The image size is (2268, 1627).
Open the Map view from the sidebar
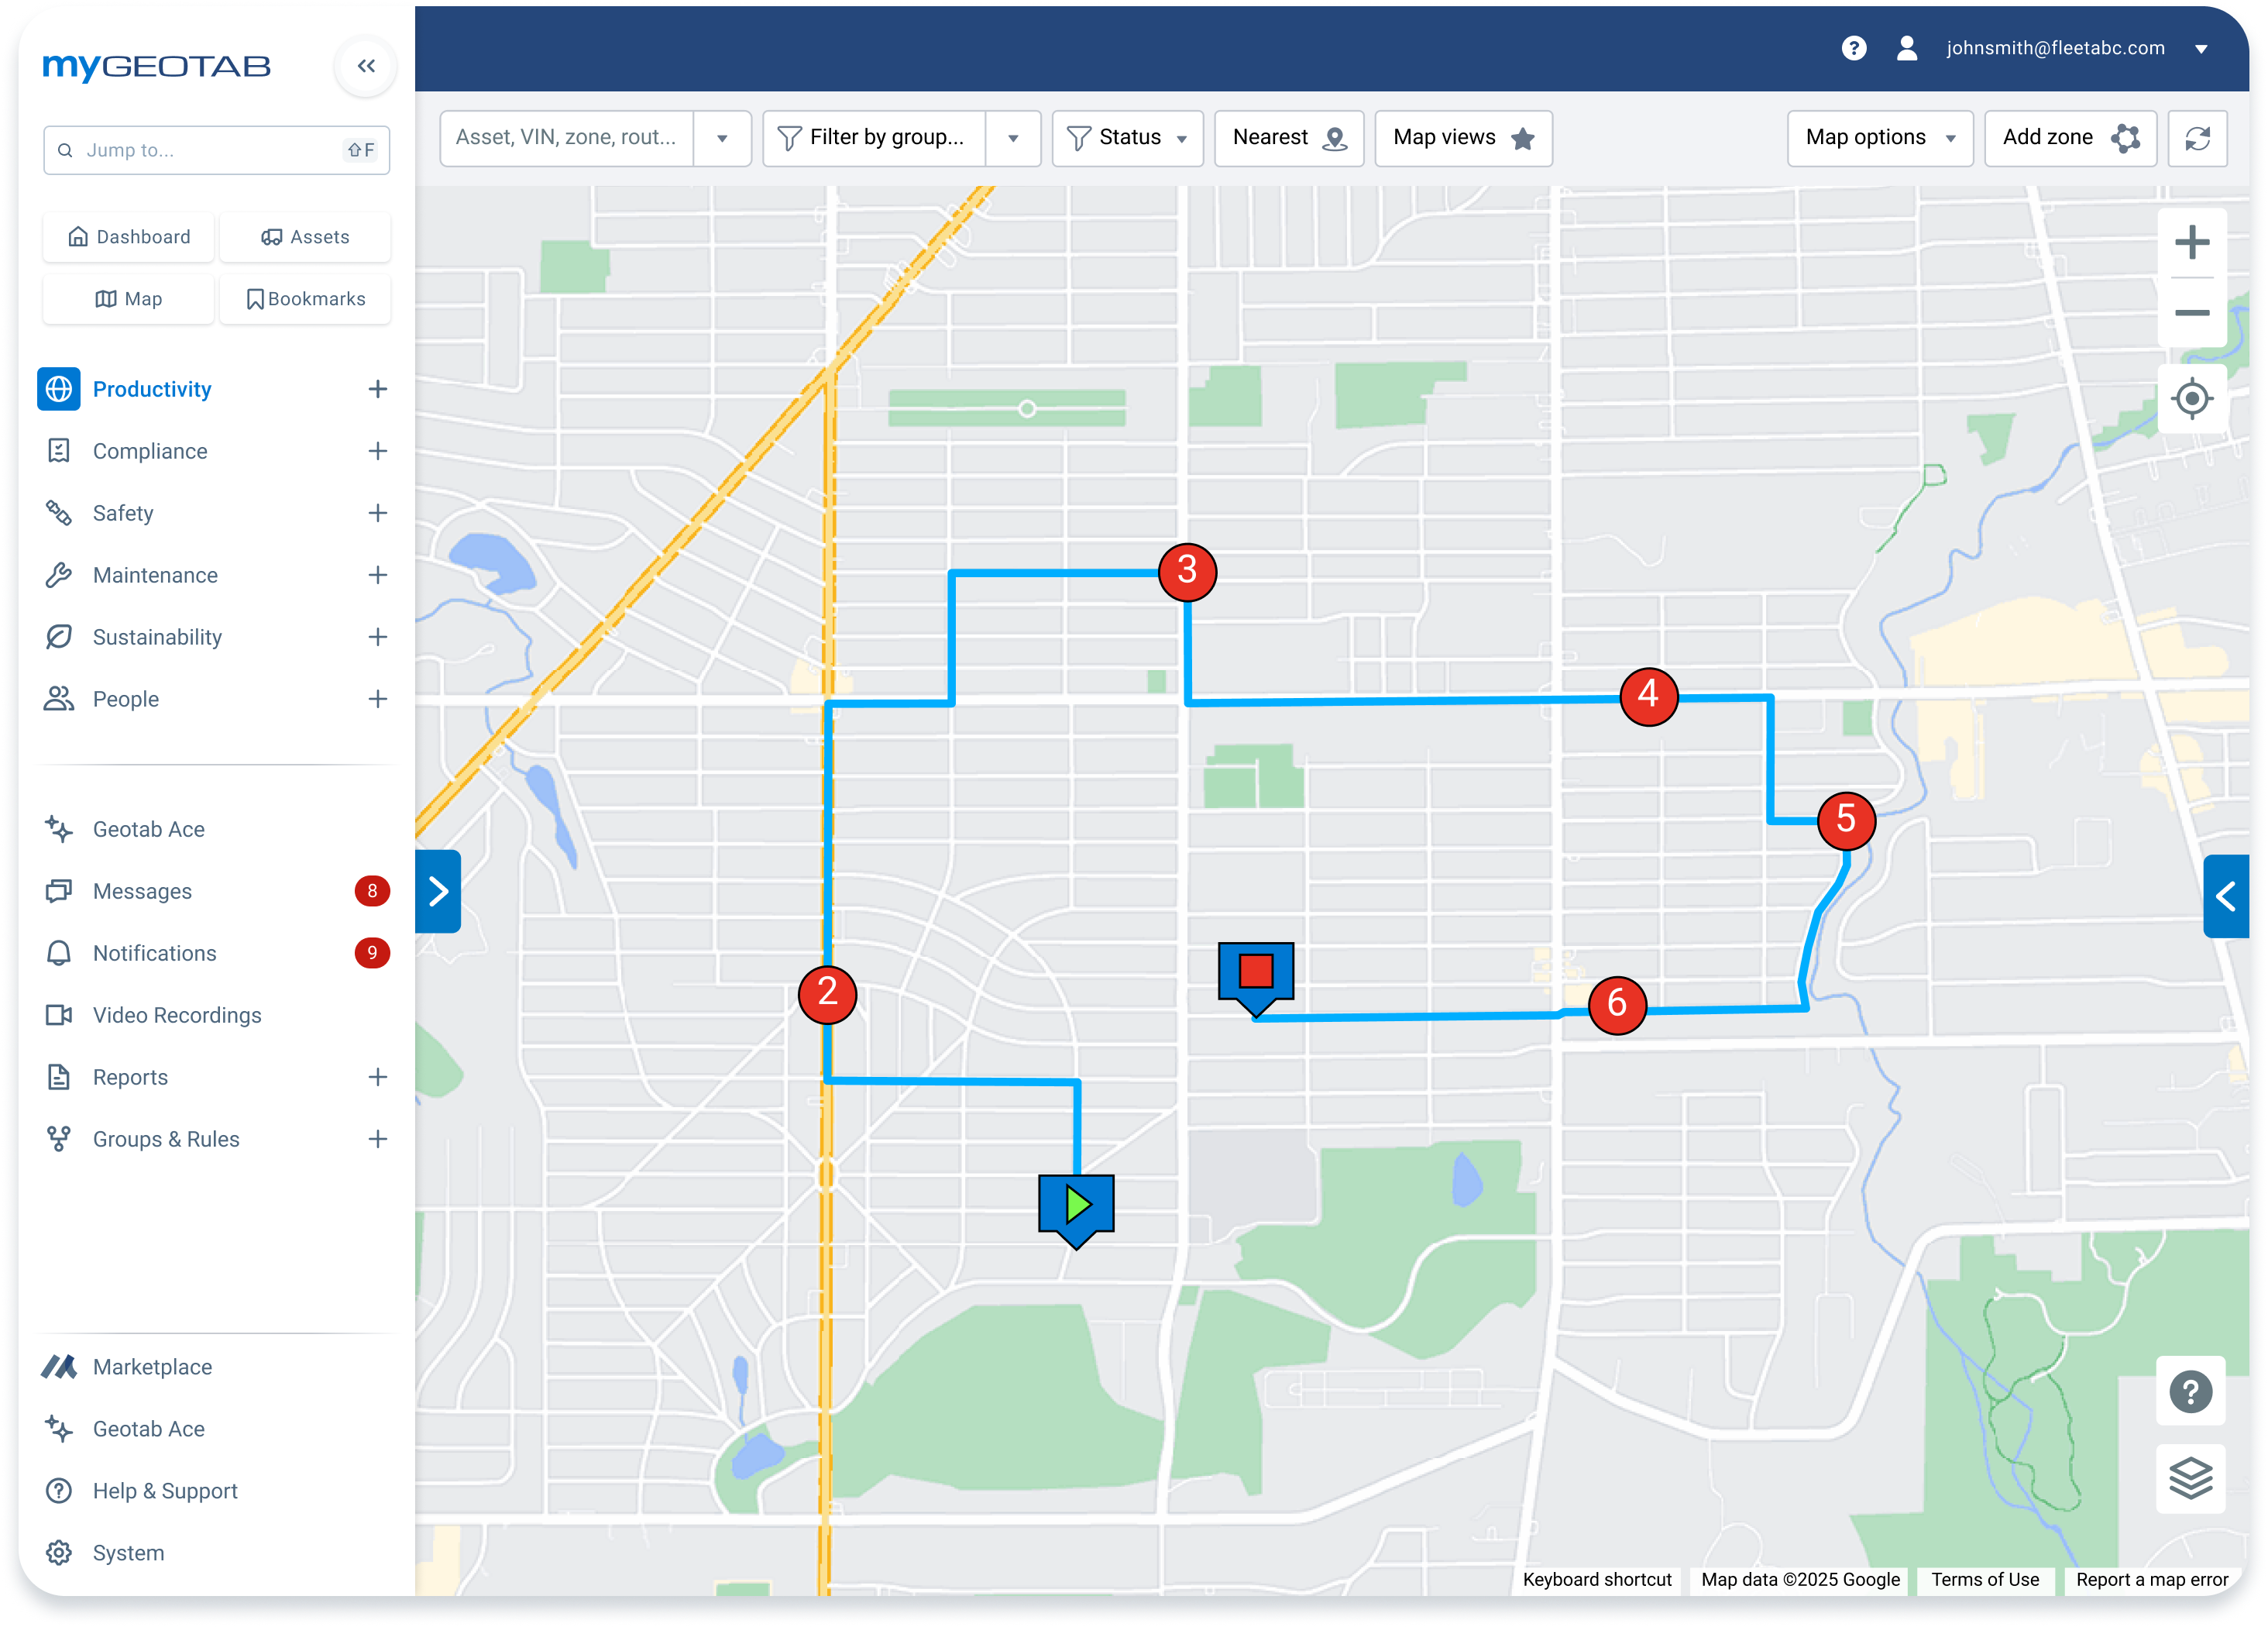(128, 298)
